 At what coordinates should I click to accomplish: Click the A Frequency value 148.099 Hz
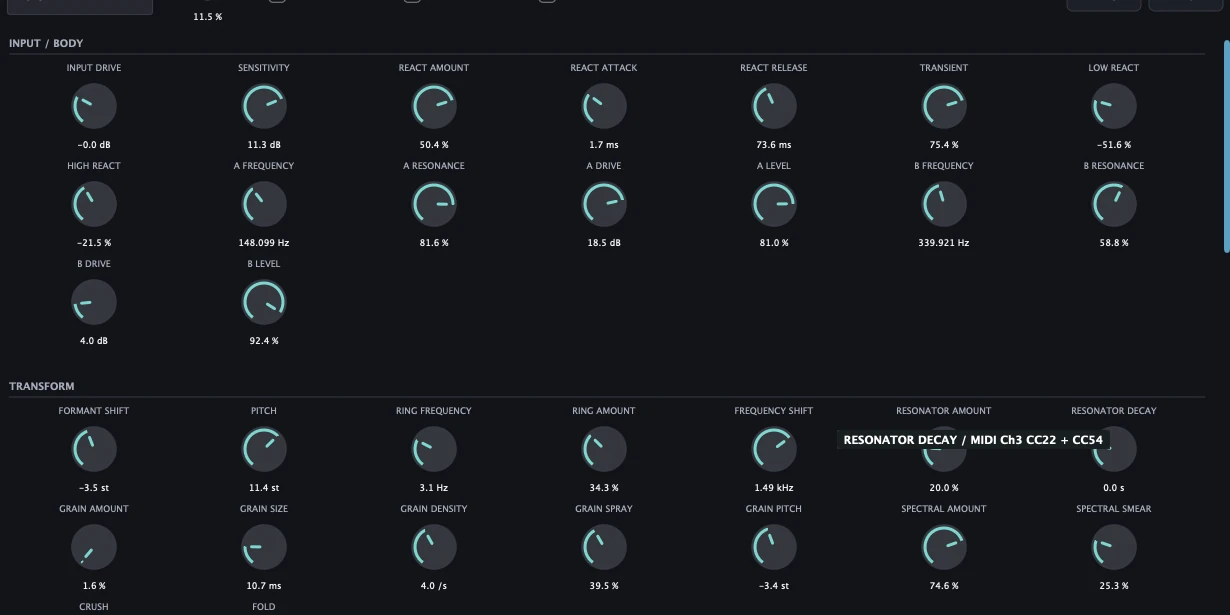pos(264,243)
